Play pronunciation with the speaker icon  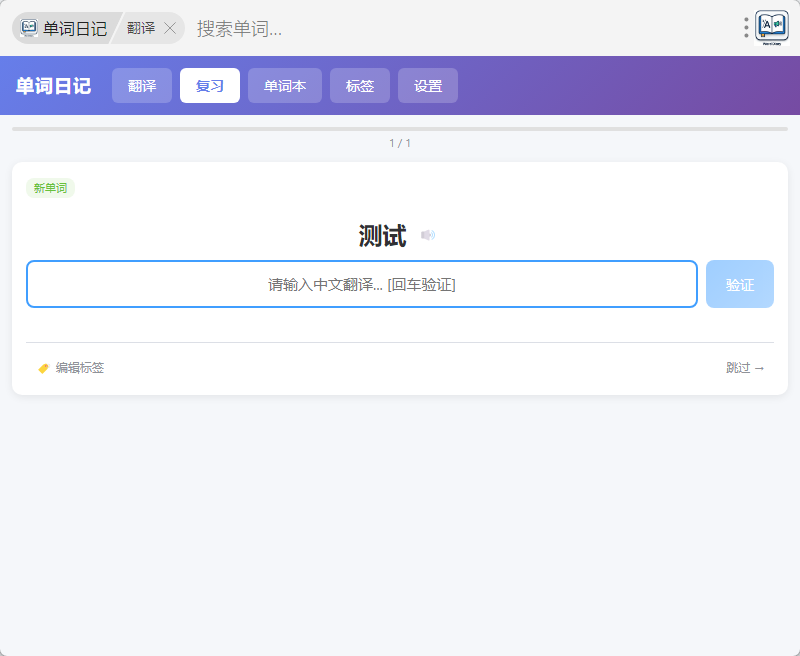(428, 236)
